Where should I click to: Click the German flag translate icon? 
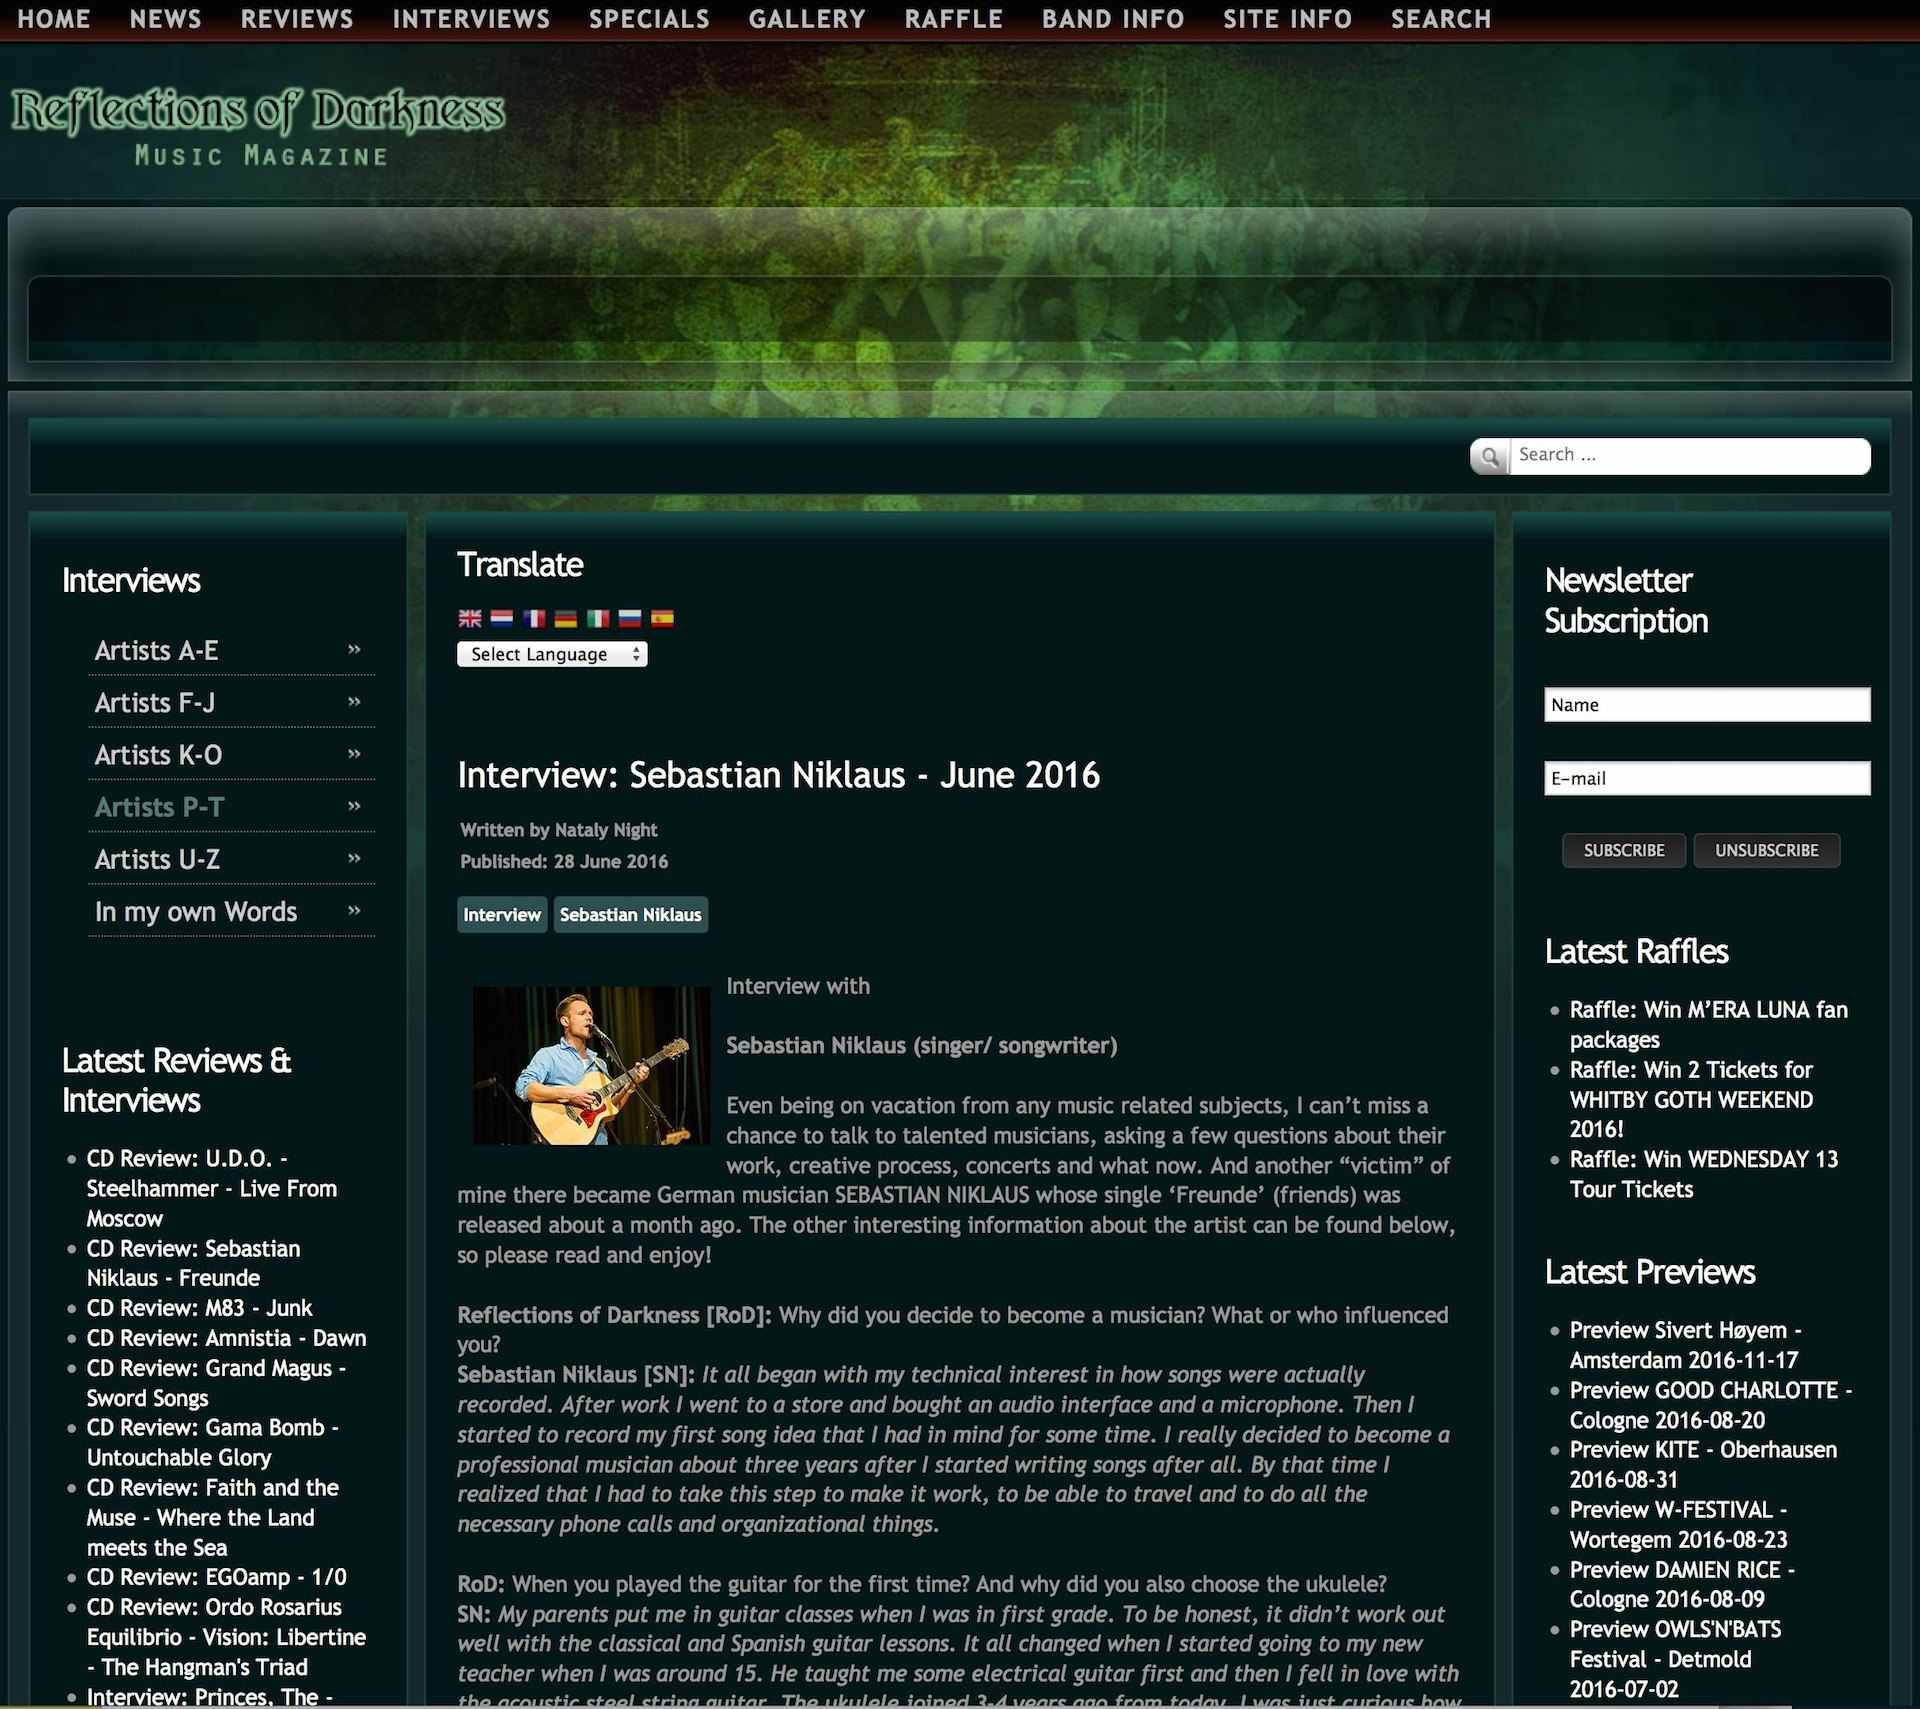coord(566,618)
